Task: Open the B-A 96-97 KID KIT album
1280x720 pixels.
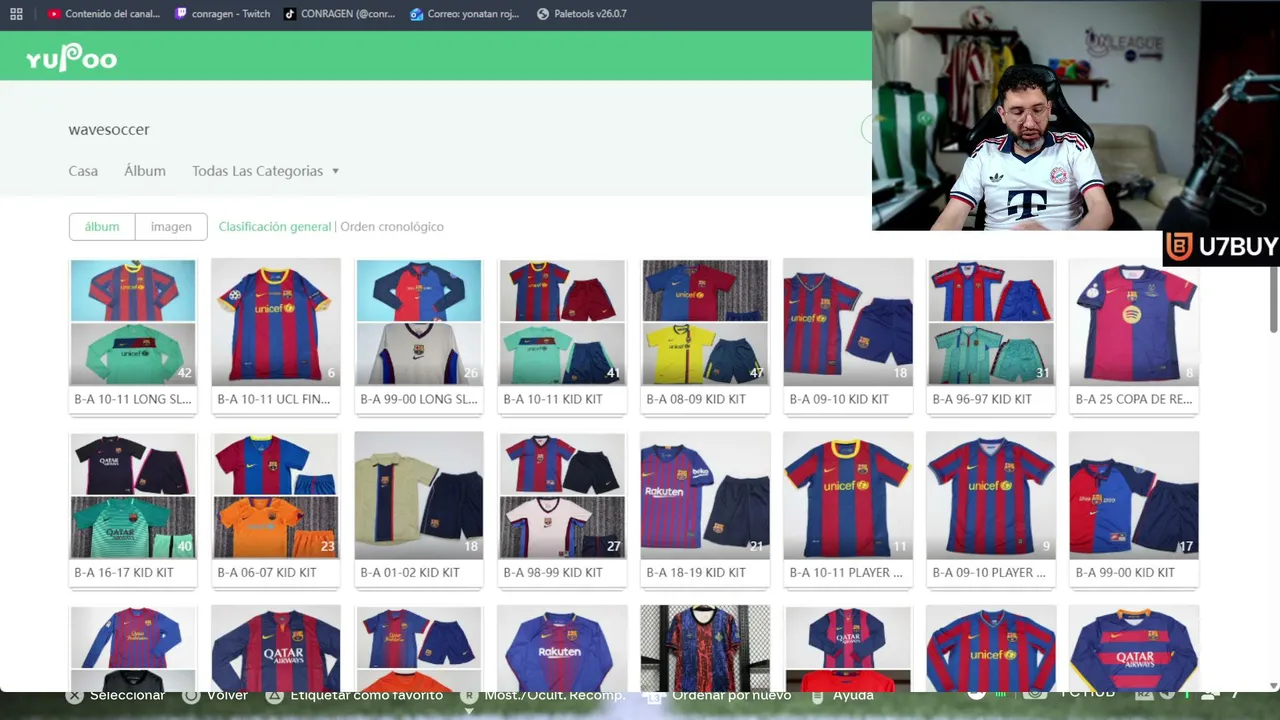Action: pos(991,336)
